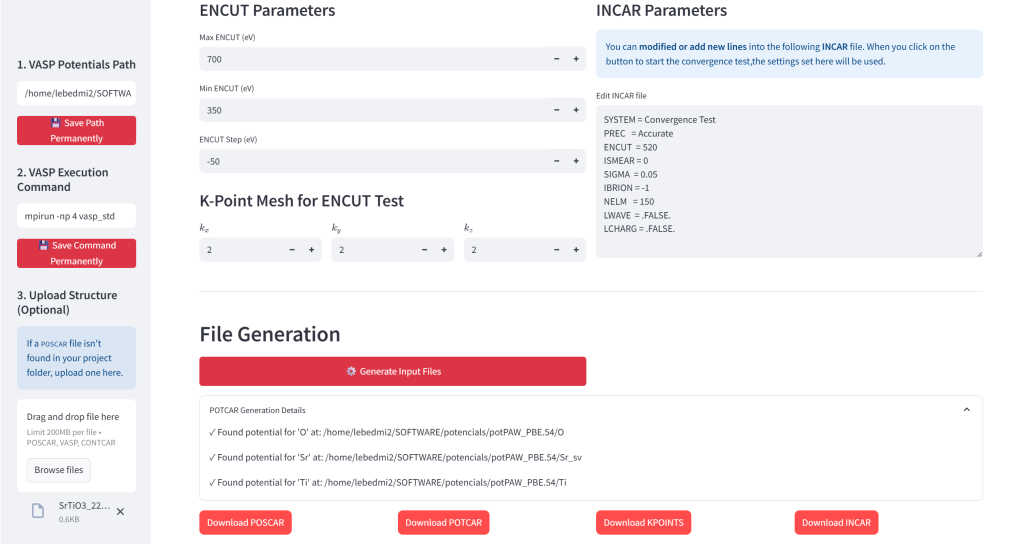
Task: Click Generate Input Files button
Action: click(392, 371)
